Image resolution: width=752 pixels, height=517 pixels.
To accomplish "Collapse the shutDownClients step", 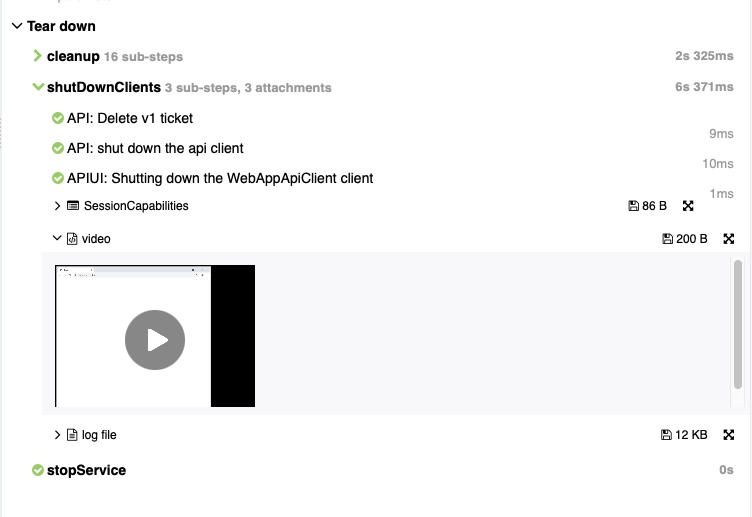I will 38,87.
